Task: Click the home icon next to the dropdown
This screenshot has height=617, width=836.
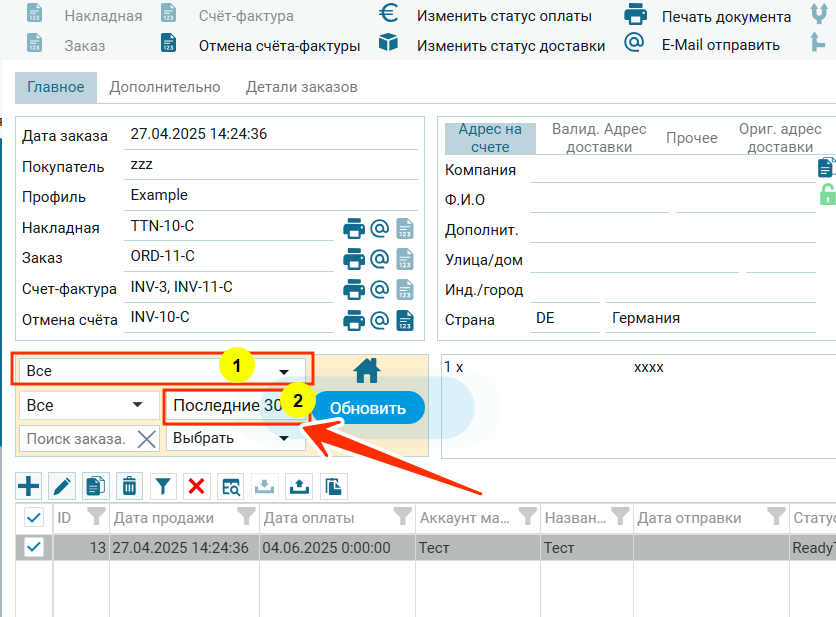Action: pyautogui.click(x=367, y=371)
